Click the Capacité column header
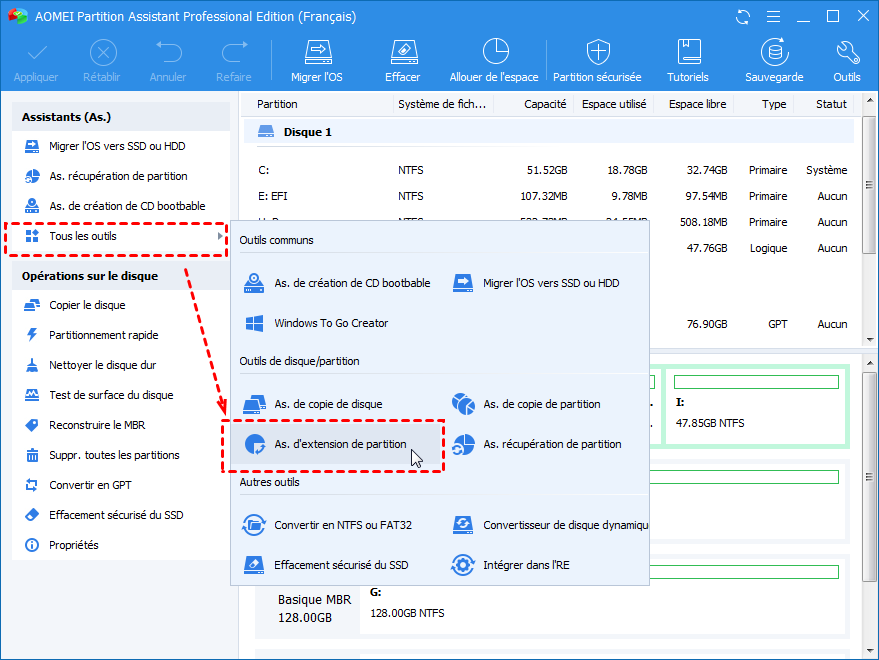The height and width of the screenshot is (660, 879). [x=545, y=104]
